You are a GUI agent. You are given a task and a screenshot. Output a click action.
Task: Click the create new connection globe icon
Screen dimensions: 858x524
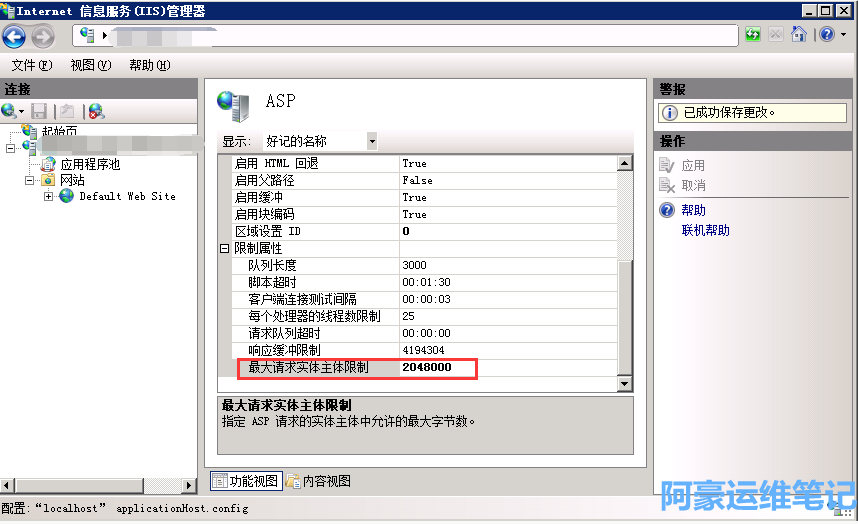(x=9, y=111)
